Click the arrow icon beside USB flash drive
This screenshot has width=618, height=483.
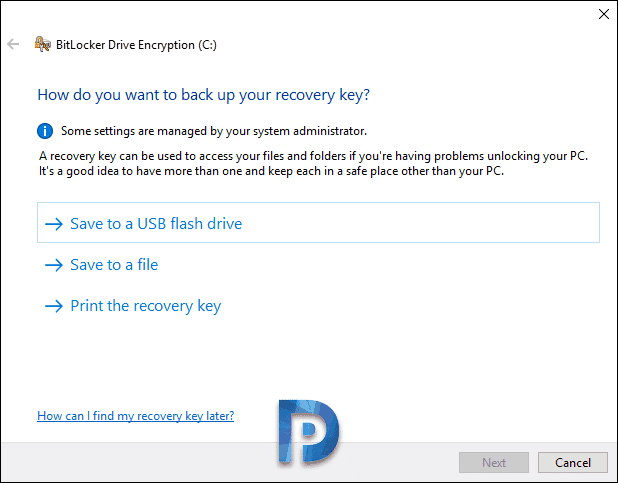[x=54, y=224]
